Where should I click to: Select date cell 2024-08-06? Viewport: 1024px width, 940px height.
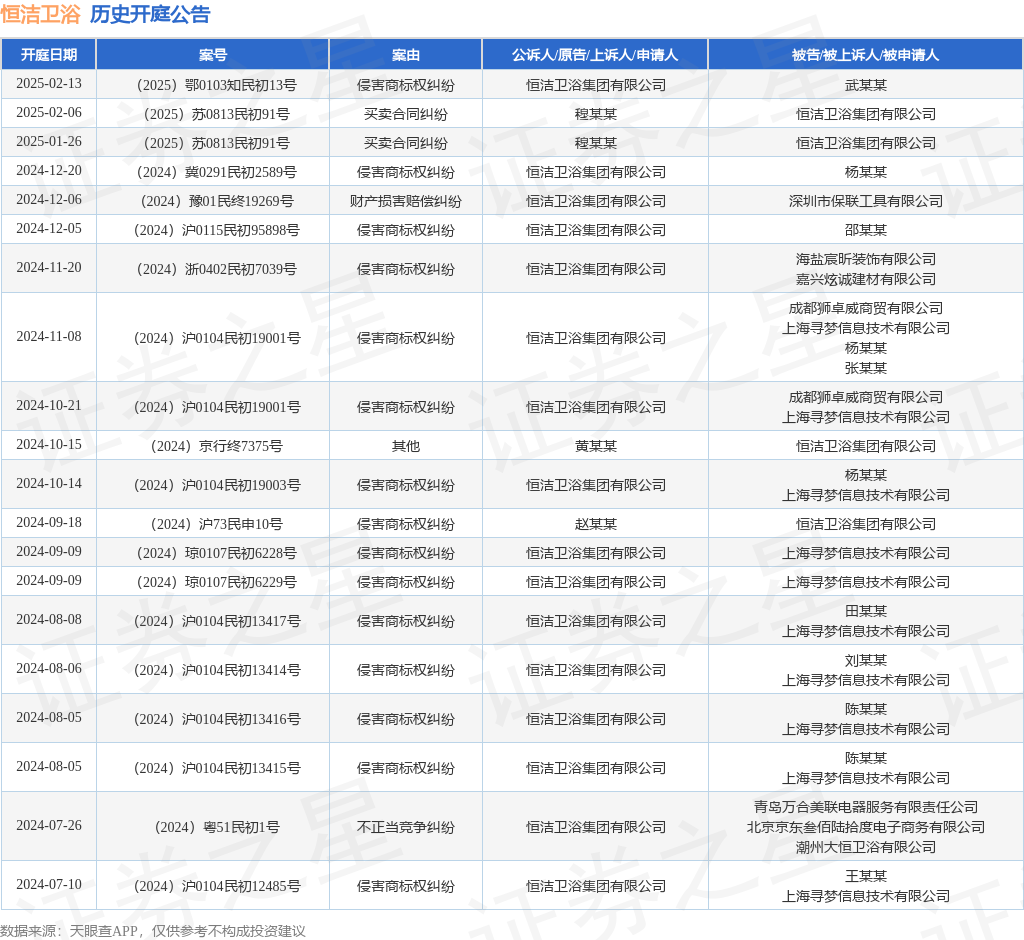49,668
